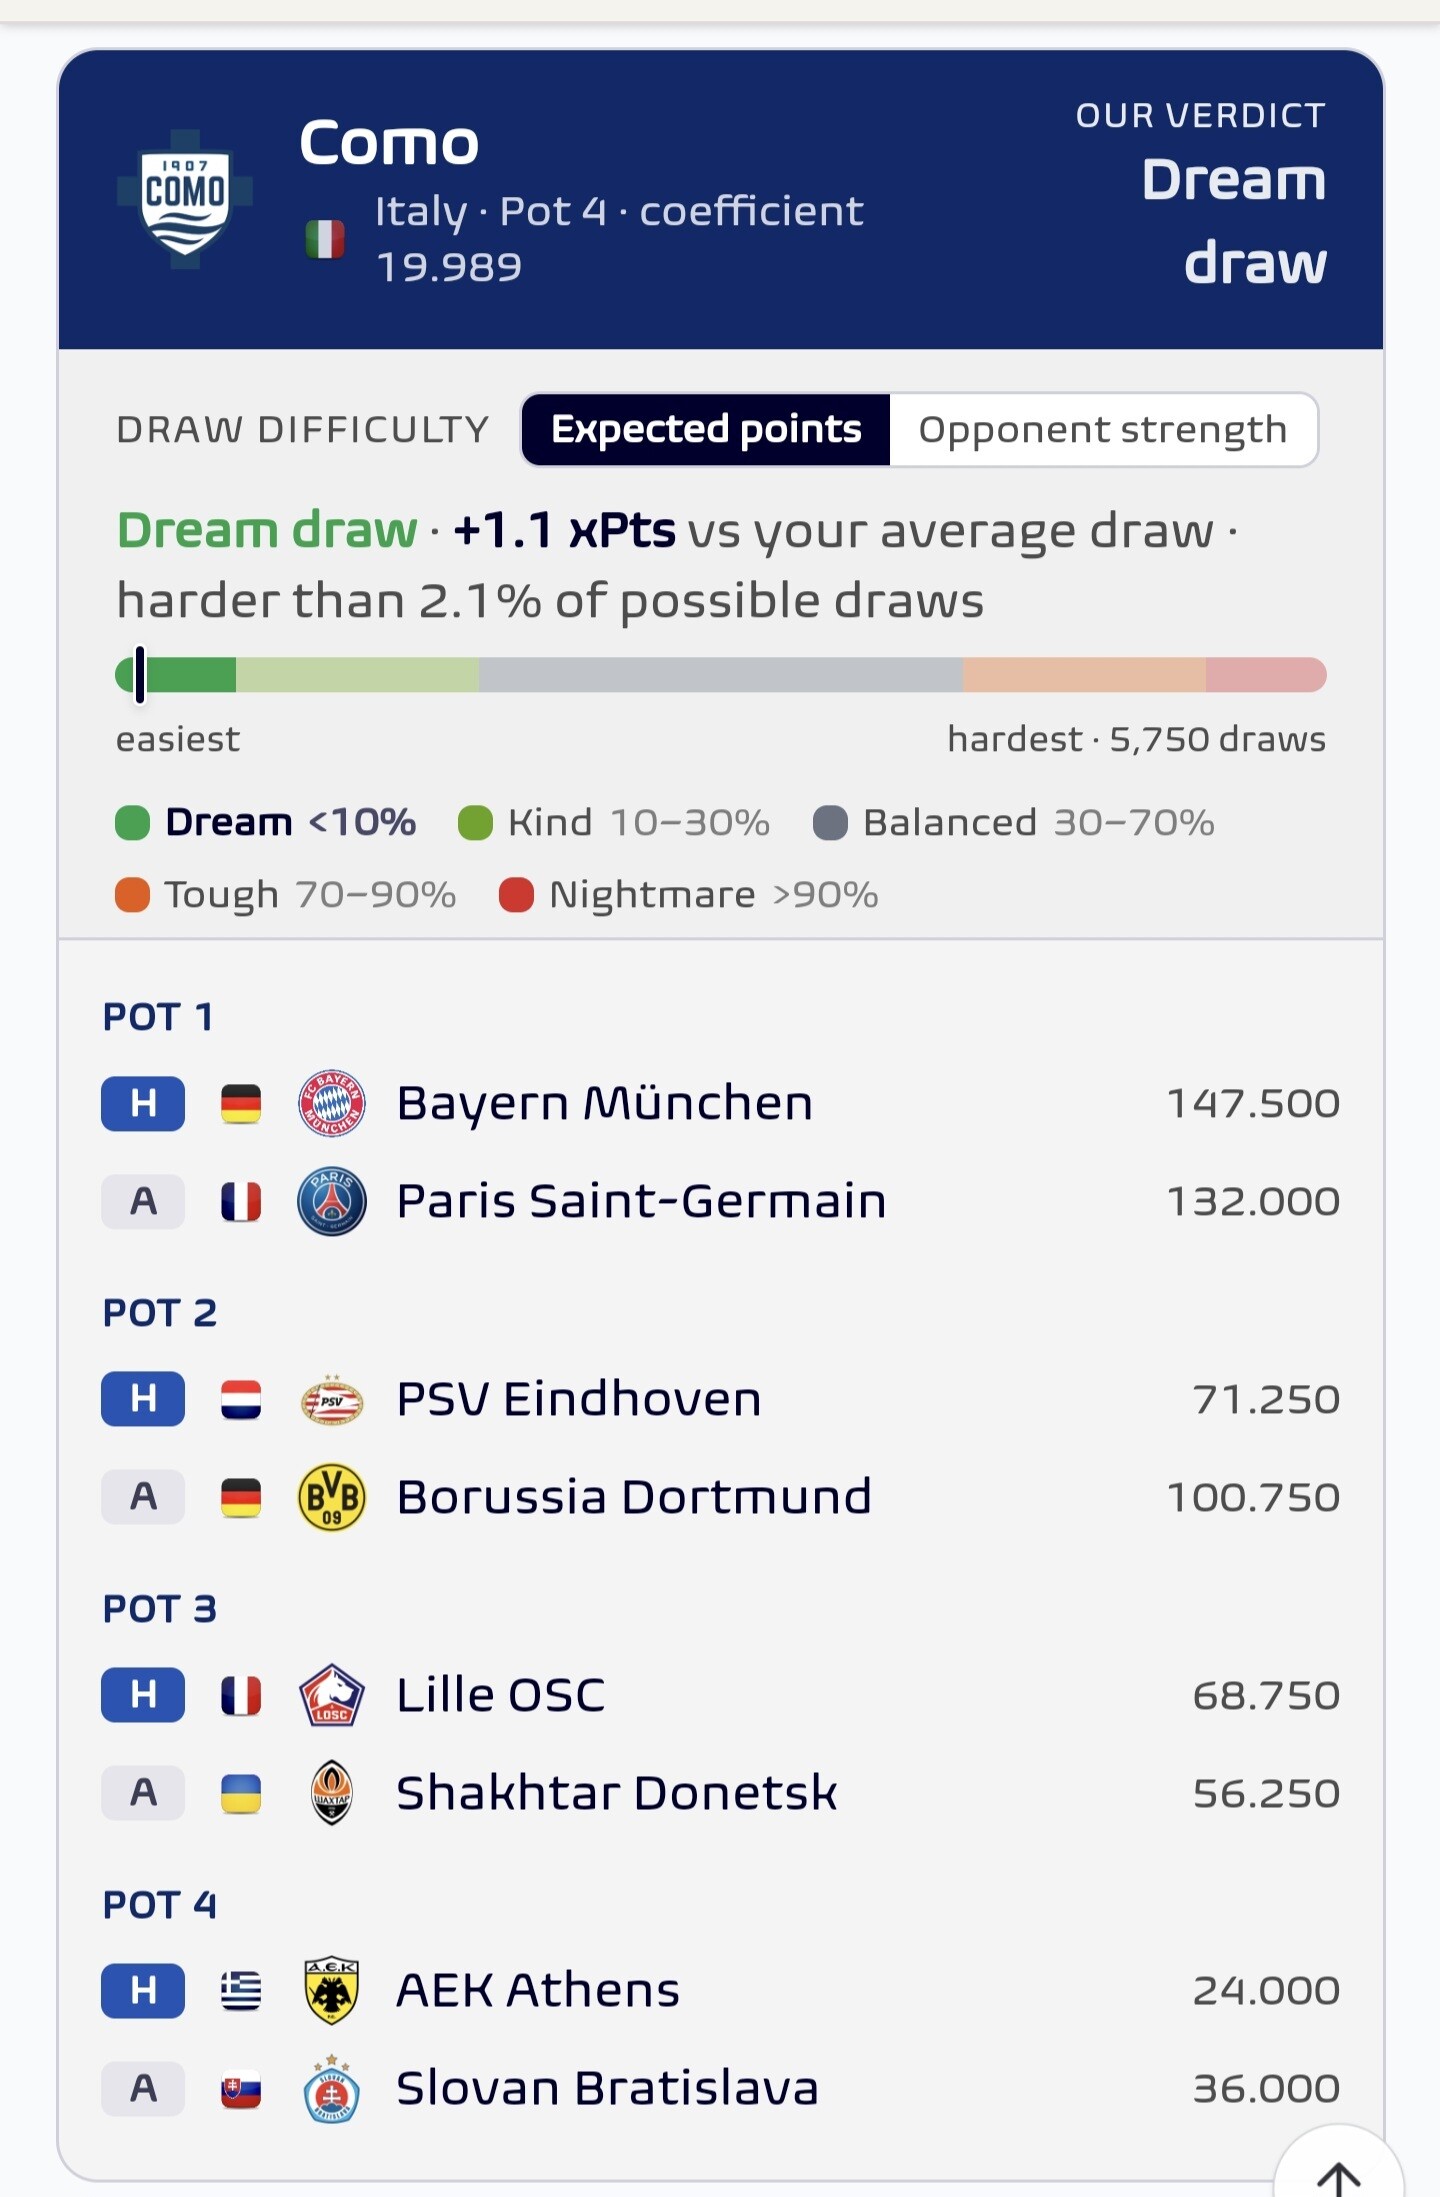Tap the scroll-to-top arrow button
The height and width of the screenshot is (2197, 1440).
point(1339,2170)
